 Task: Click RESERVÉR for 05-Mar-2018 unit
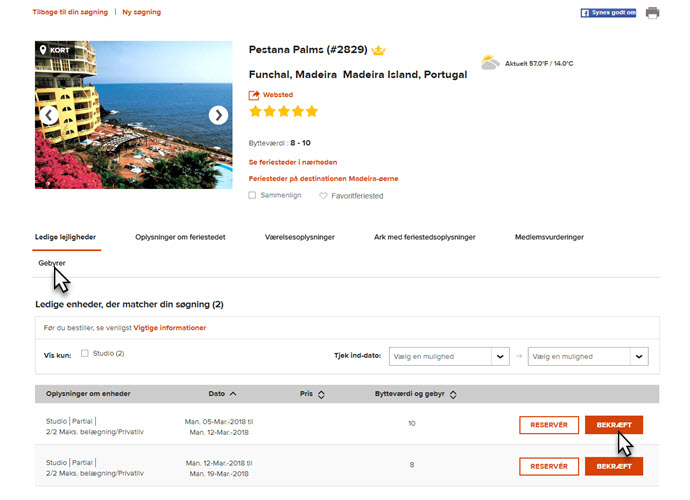click(549, 425)
